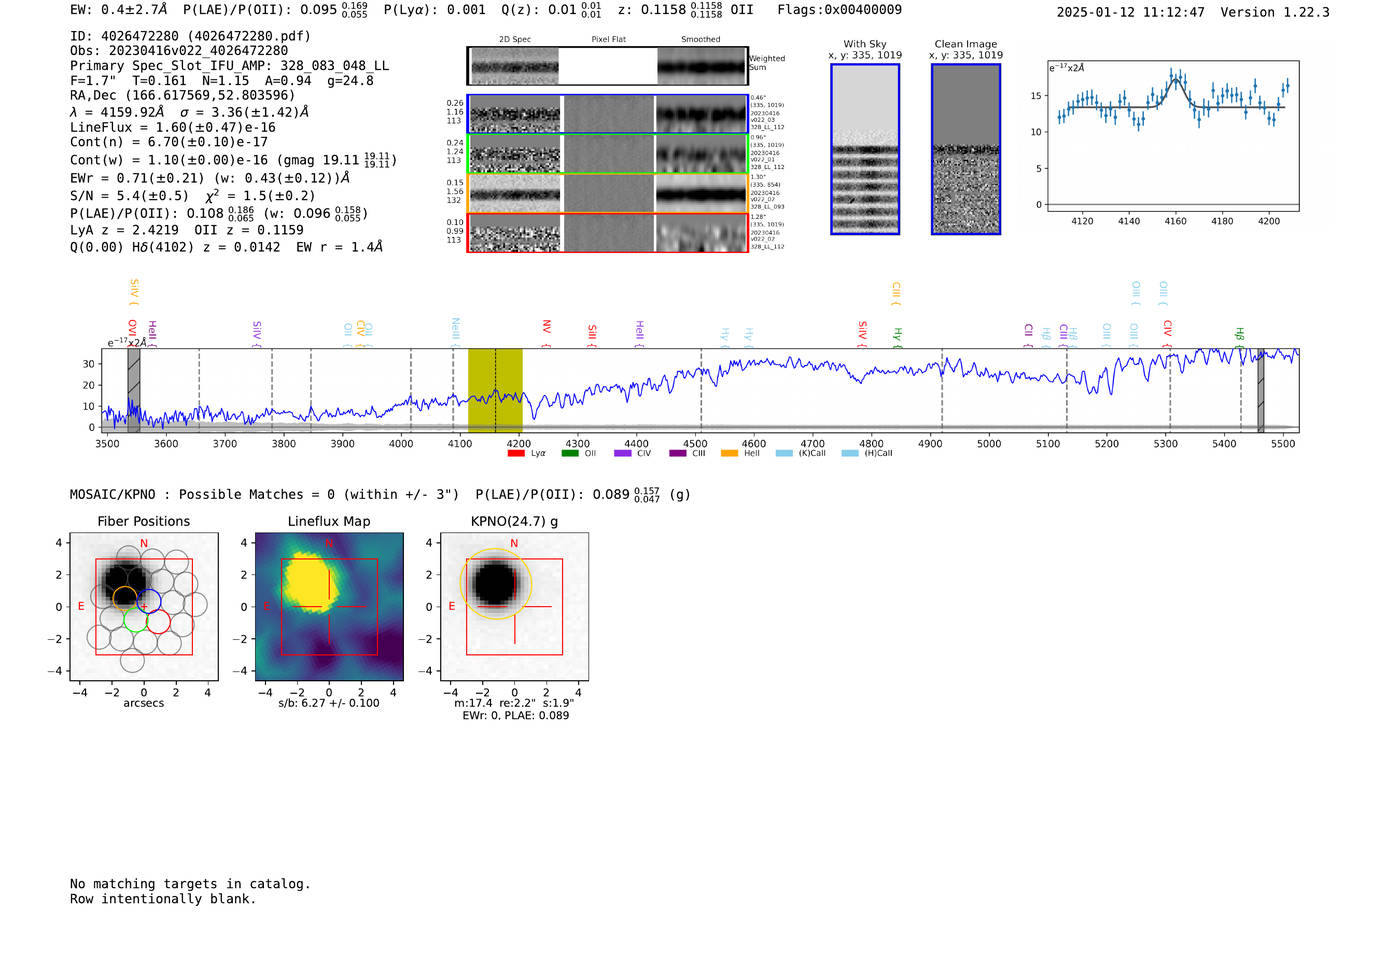
Task: Click the green Hβ line label
Action: 1240,336
